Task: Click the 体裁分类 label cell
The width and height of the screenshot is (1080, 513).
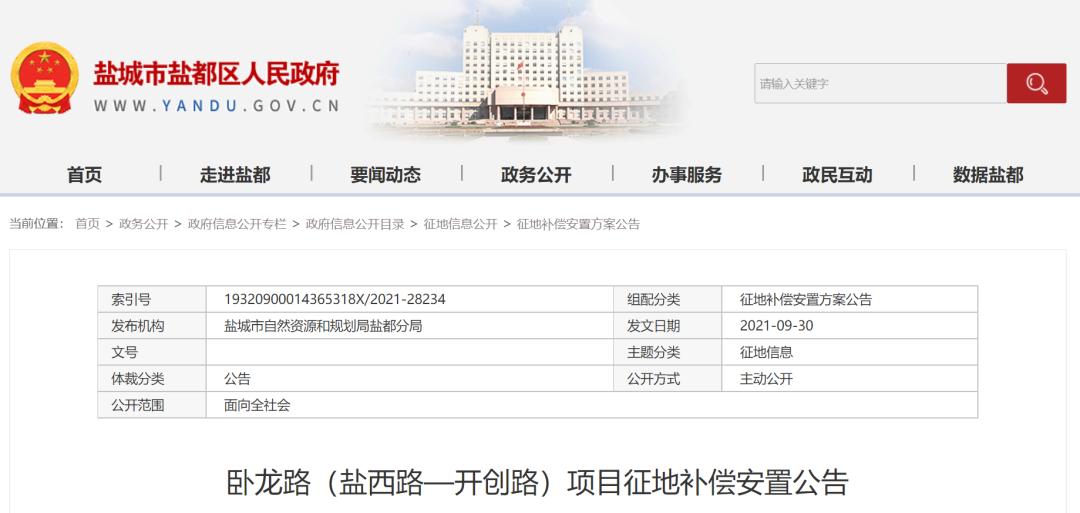Action: (152, 379)
